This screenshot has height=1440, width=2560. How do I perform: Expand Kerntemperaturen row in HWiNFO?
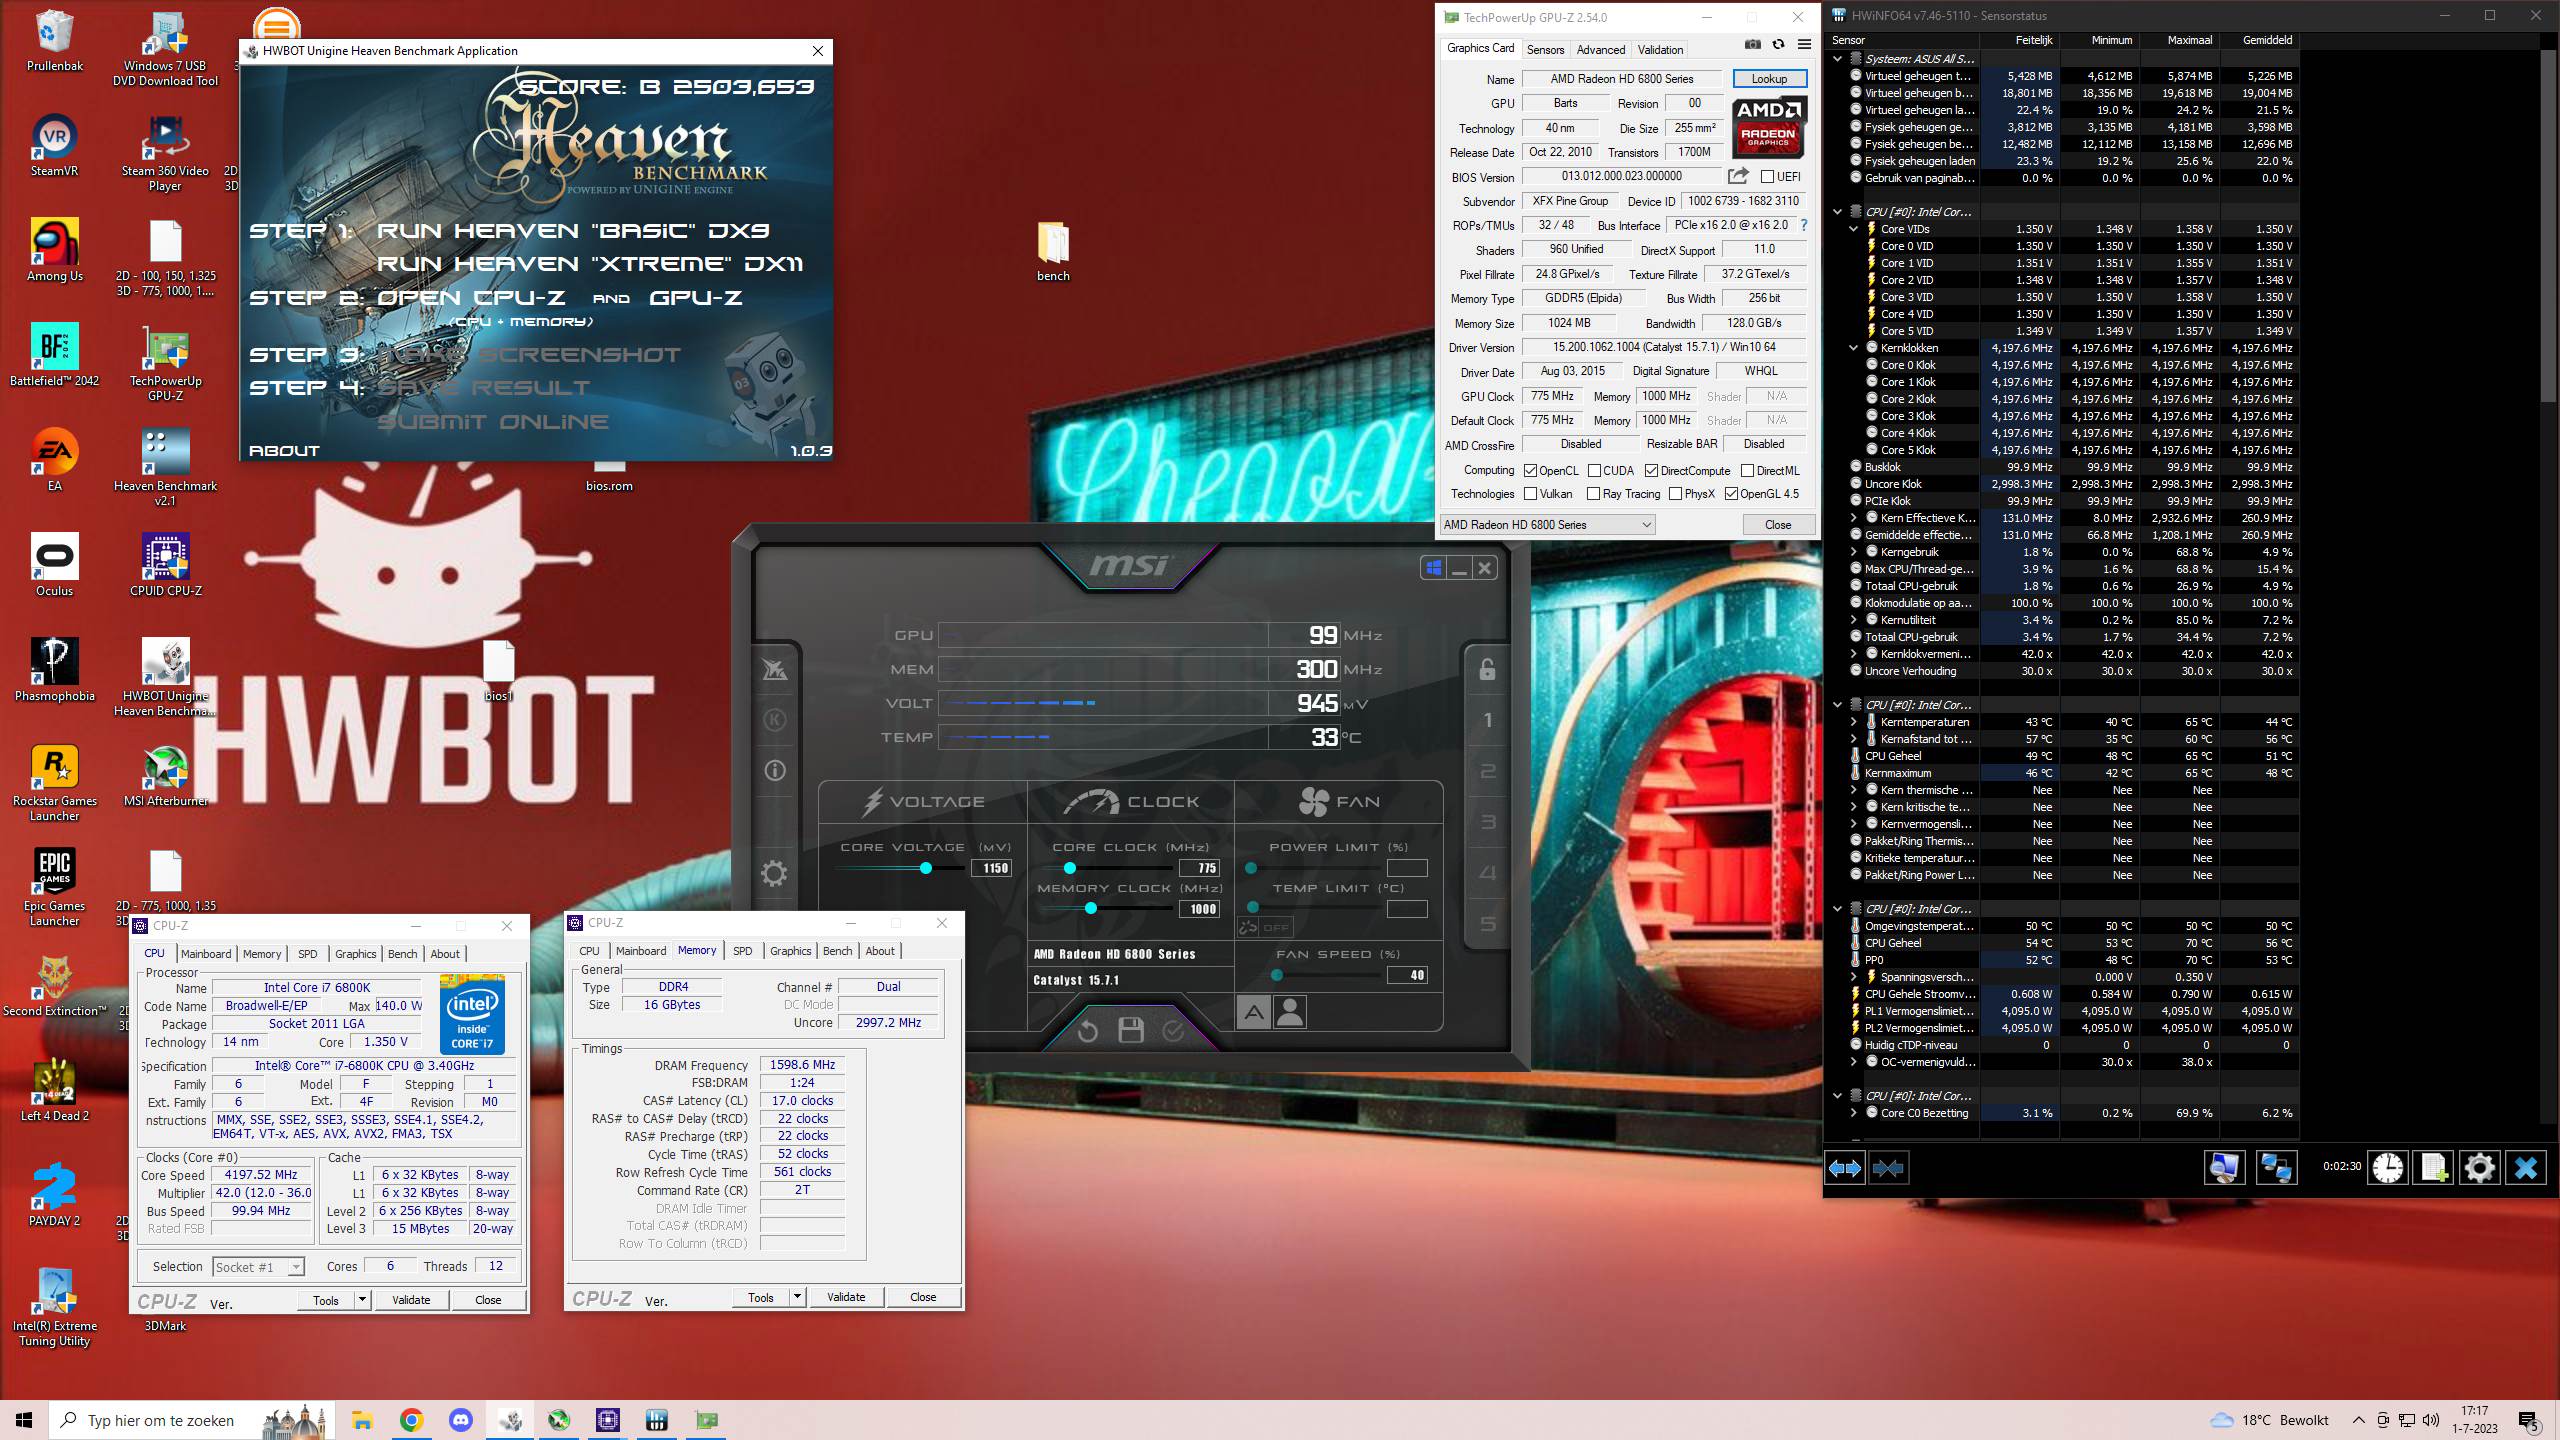pyautogui.click(x=1853, y=722)
